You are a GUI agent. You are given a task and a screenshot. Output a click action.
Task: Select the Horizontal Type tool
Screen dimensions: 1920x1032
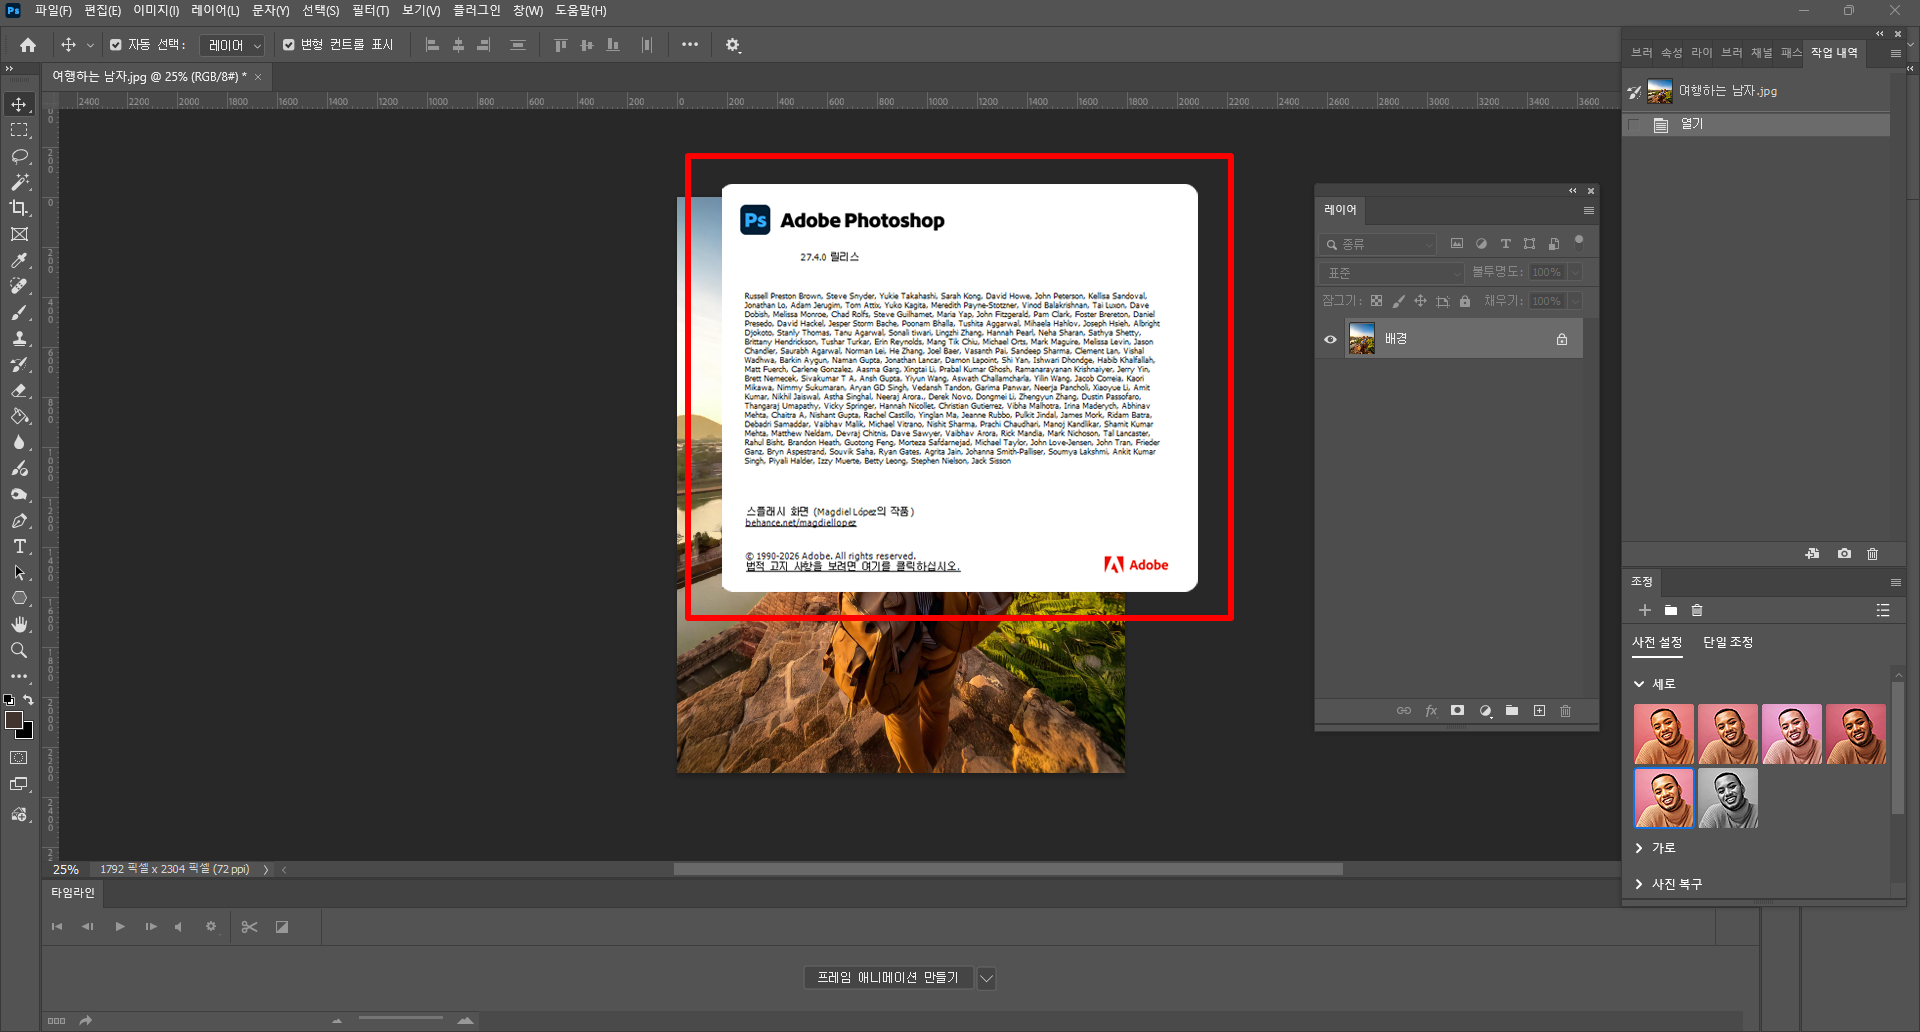pos(19,546)
